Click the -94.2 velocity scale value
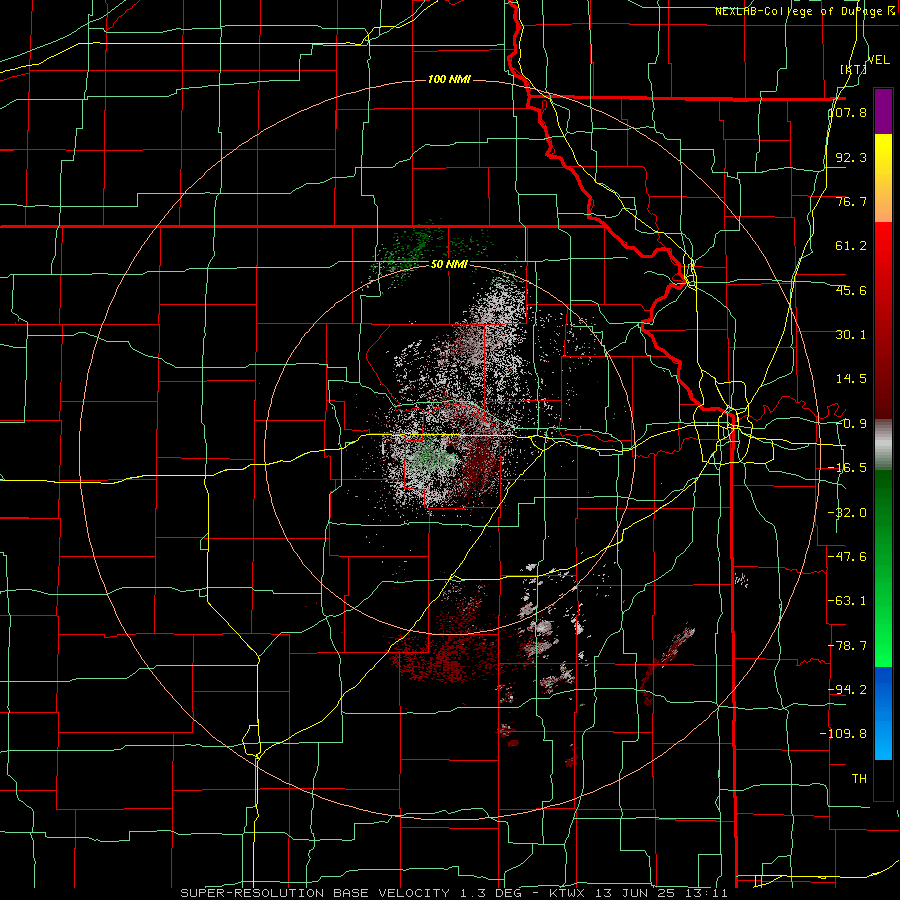 [x=847, y=689]
